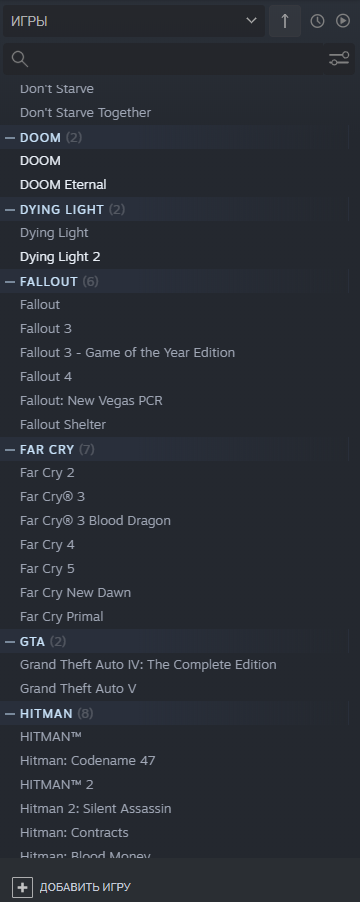This screenshot has height=902, width=360.
Task: Select Far Cry New Dawn
Action: [75, 593]
